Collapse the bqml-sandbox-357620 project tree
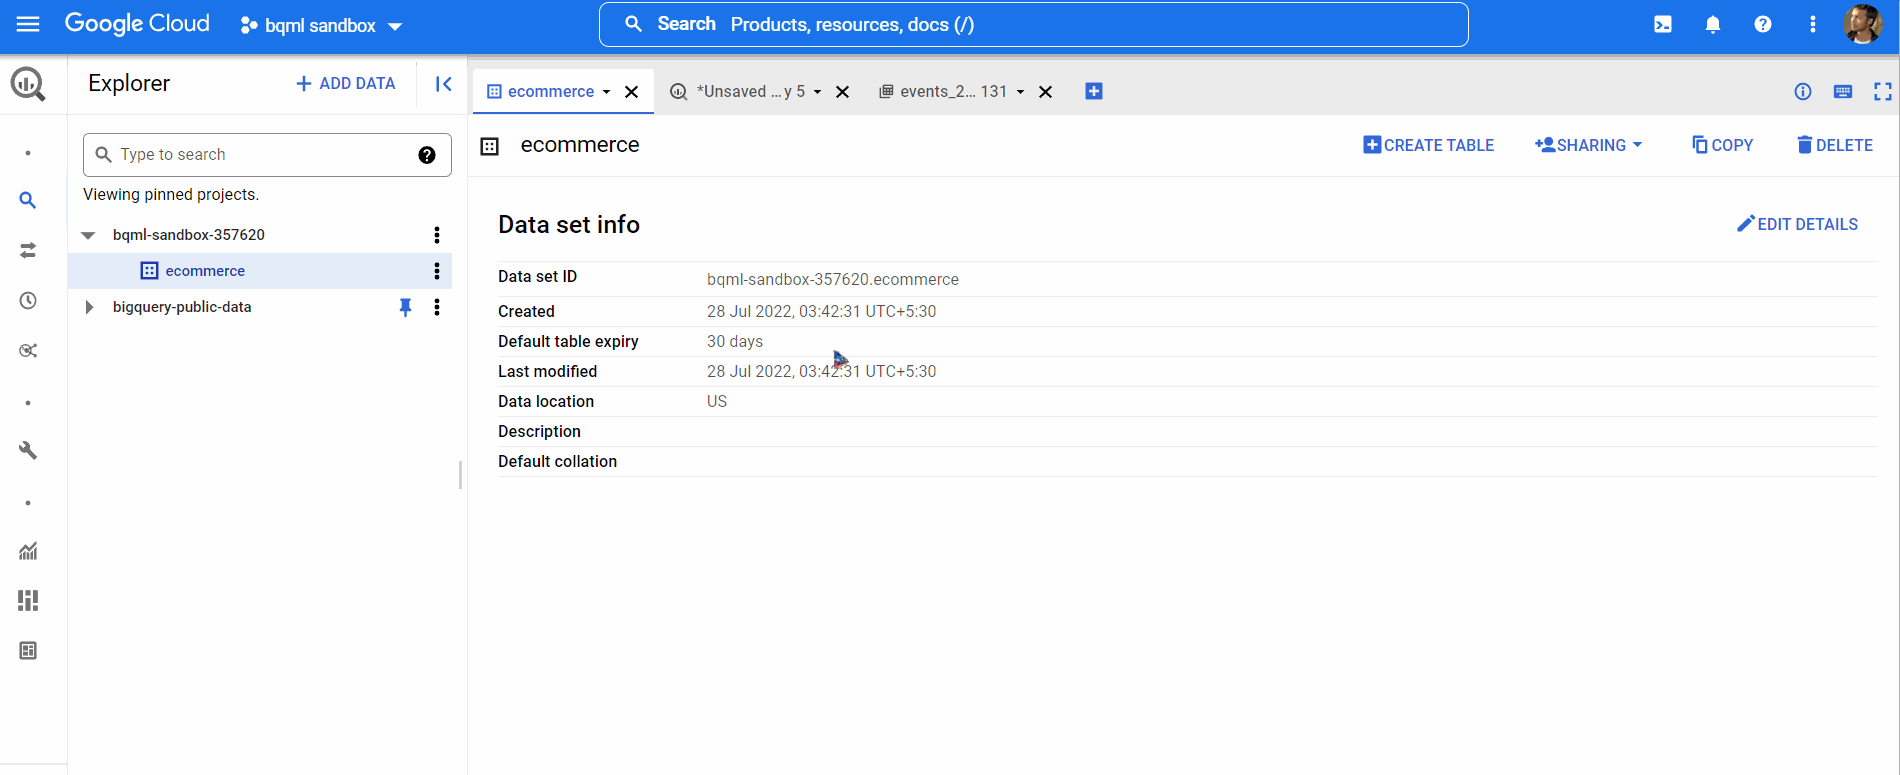 tap(88, 235)
